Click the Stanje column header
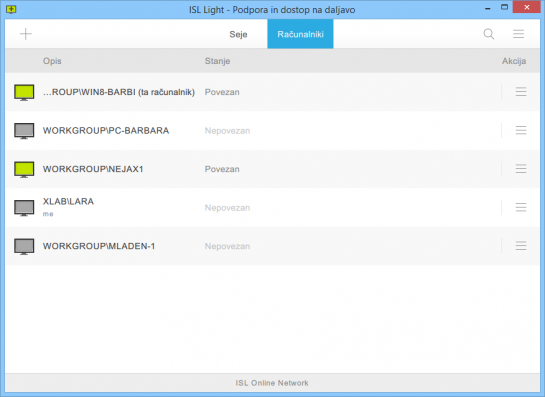The image size is (545, 397). pos(217,61)
